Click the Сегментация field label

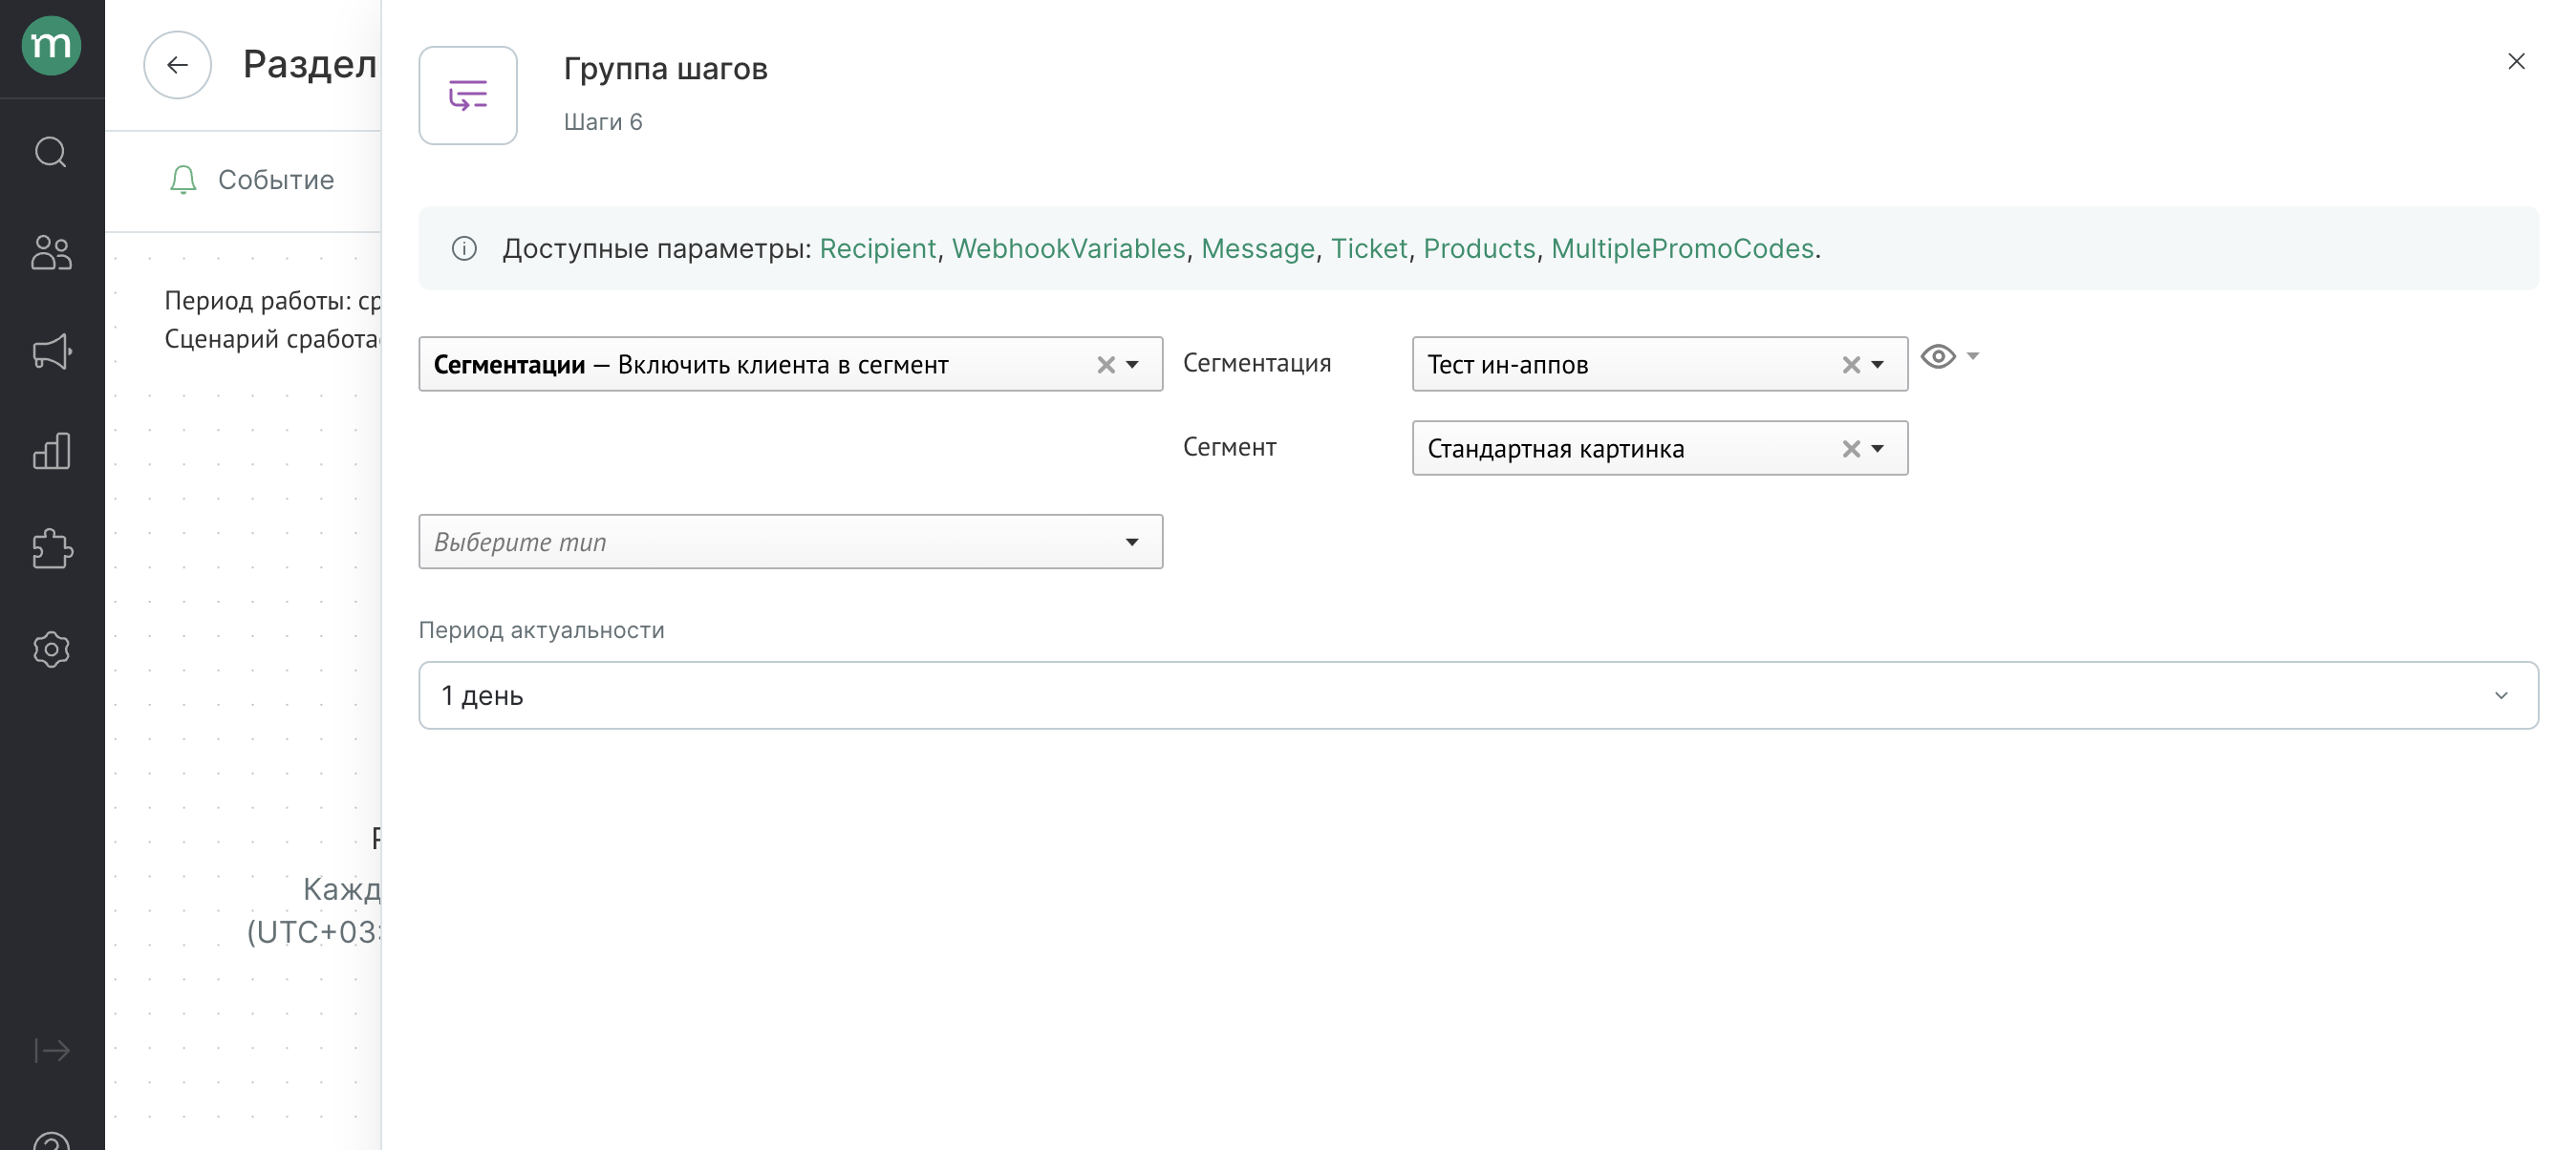click(1257, 363)
